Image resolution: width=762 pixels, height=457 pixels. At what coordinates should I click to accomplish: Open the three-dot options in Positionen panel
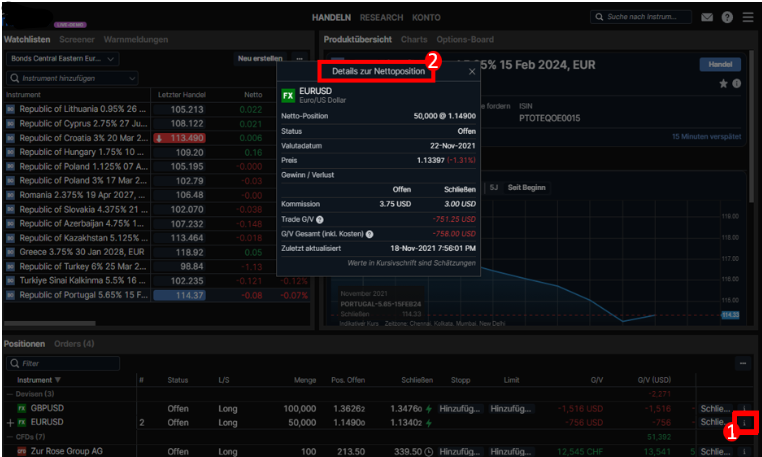tap(744, 364)
